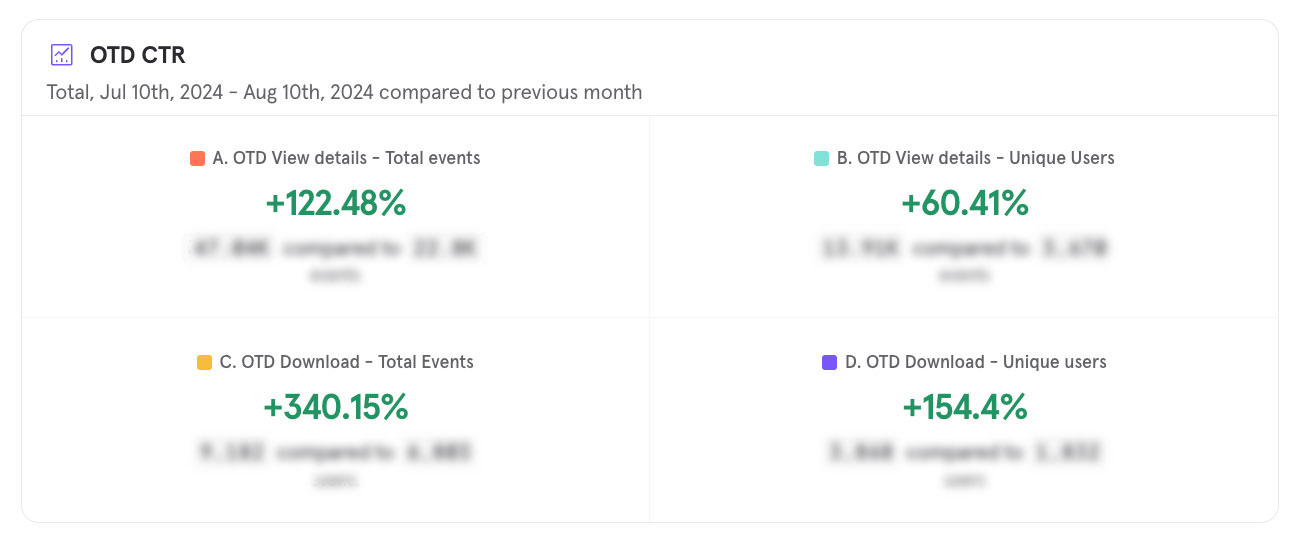
Task: Click blurred comparison text under +60.41%
Action: (x=964, y=248)
